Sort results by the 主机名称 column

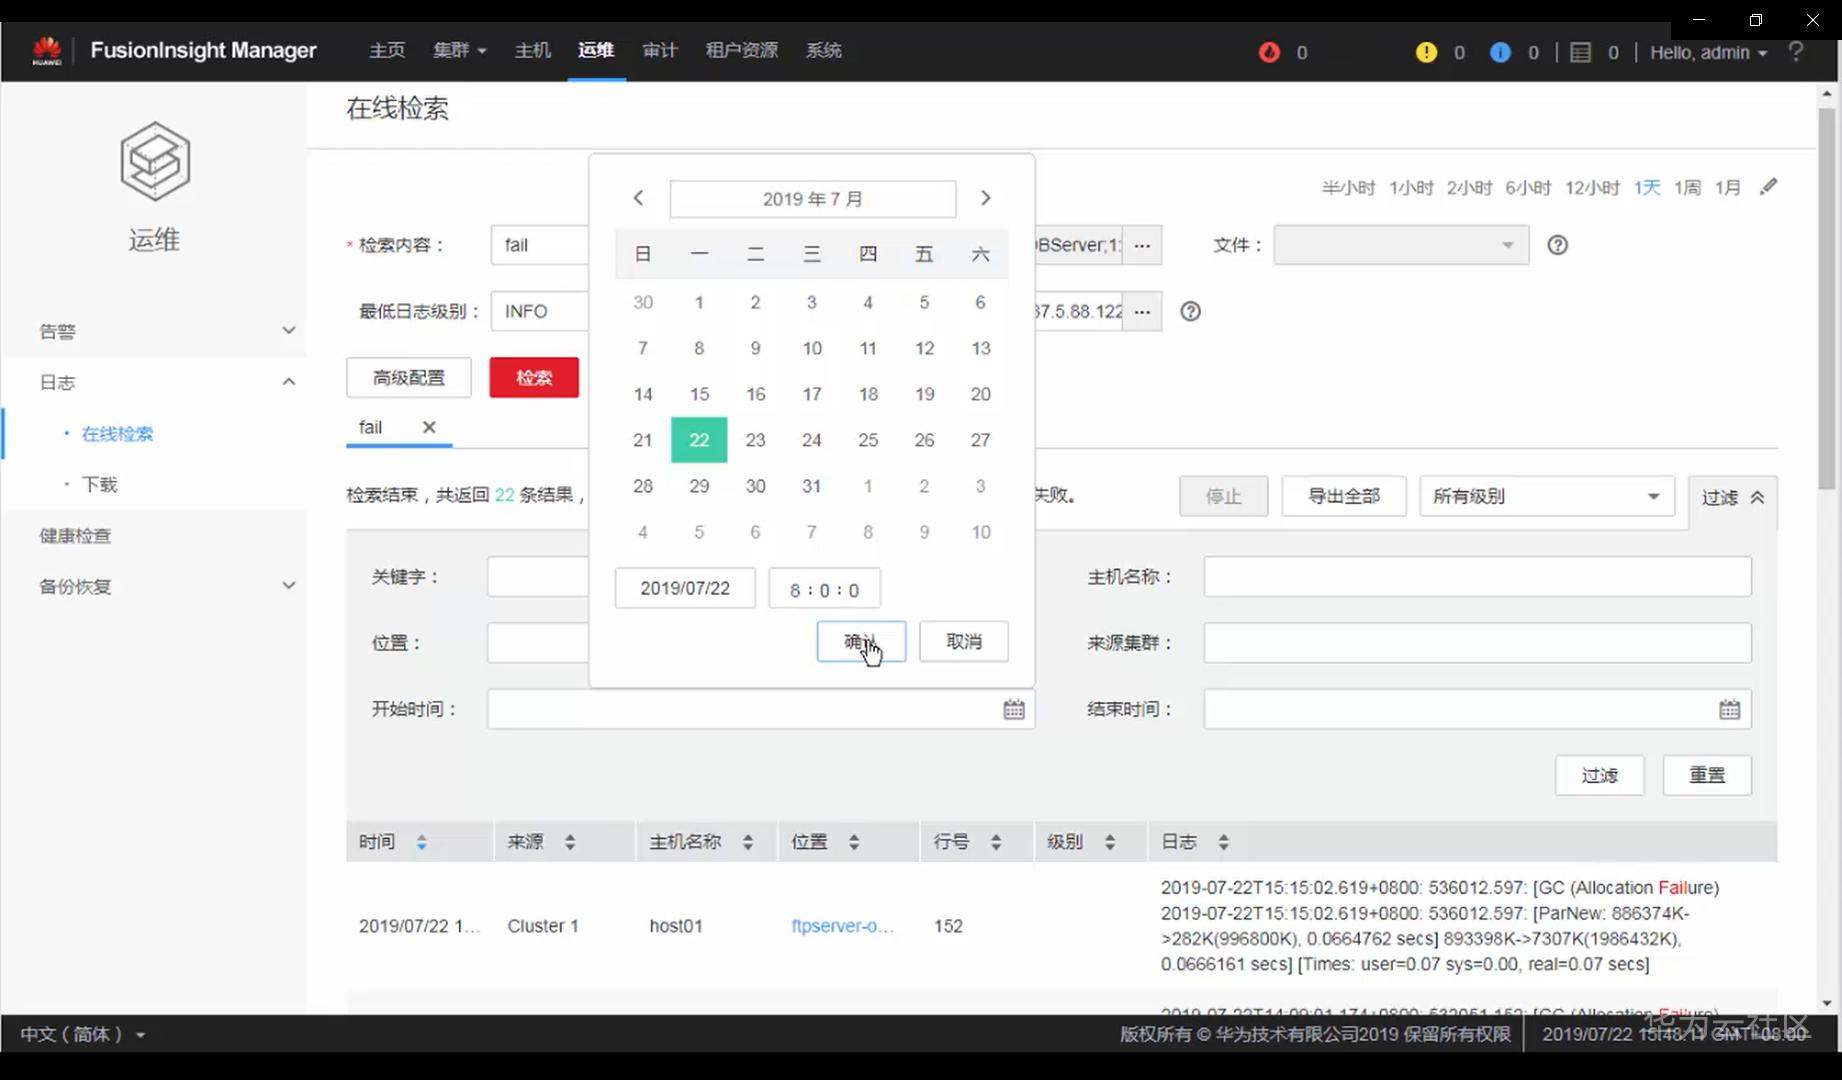click(x=748, y=842)
